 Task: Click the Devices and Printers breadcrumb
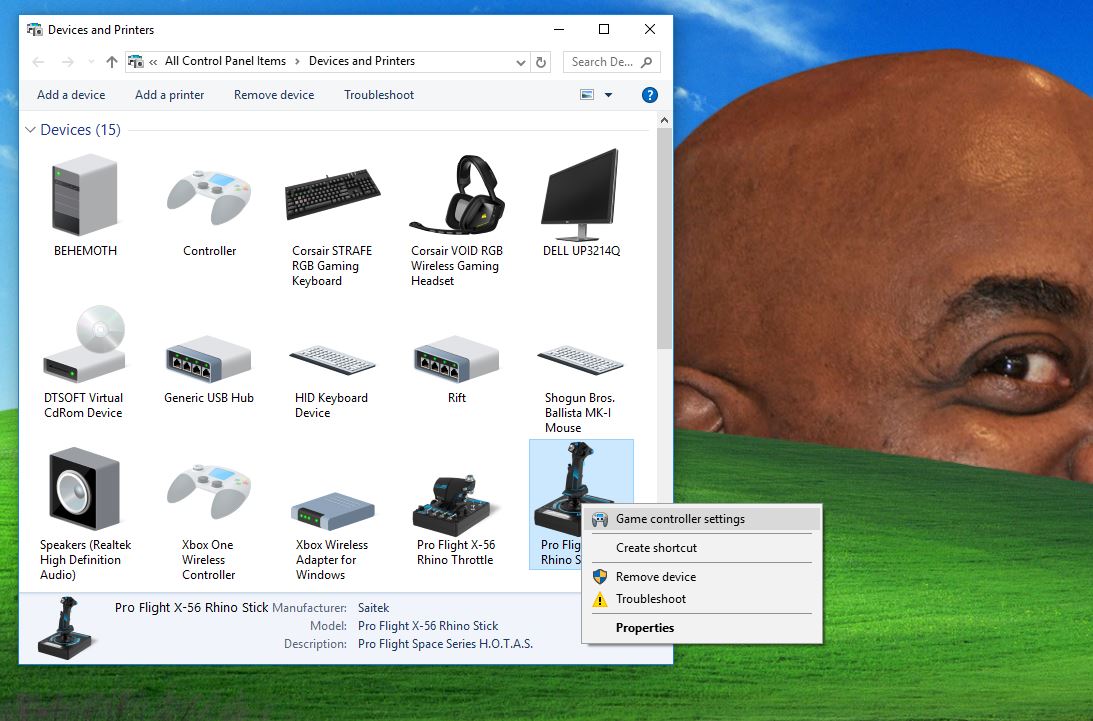pyautogui.click(x=362, y=61)
